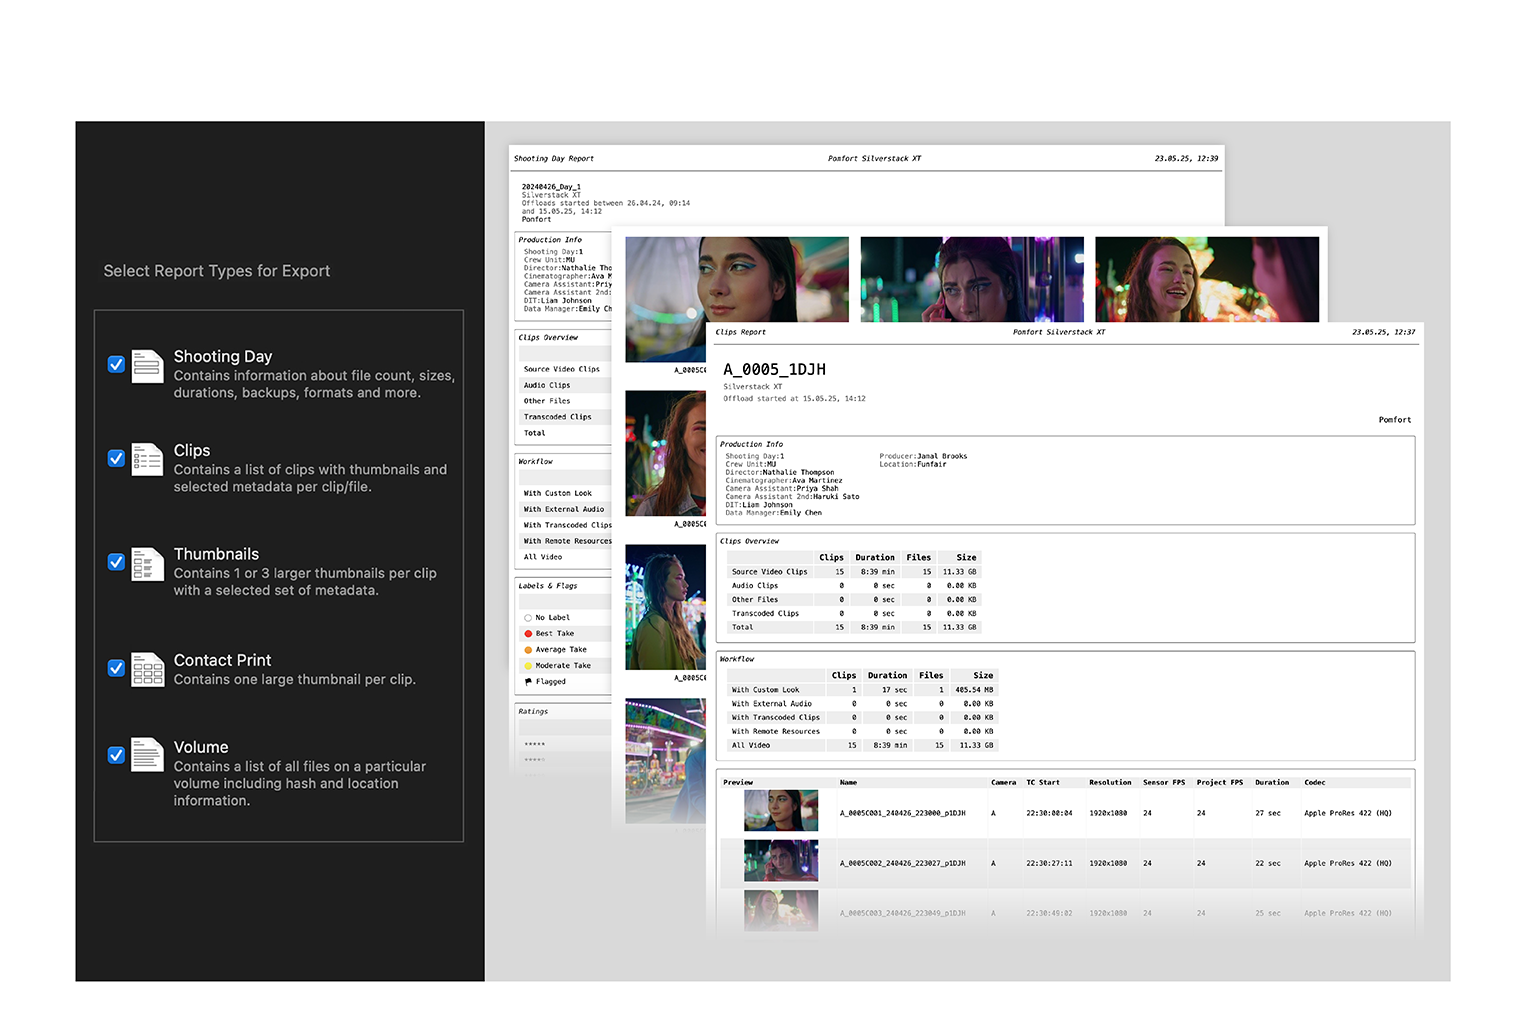Click the second clip preview thumbnail in table
Screen dimensions: 1526x1018
780,861
